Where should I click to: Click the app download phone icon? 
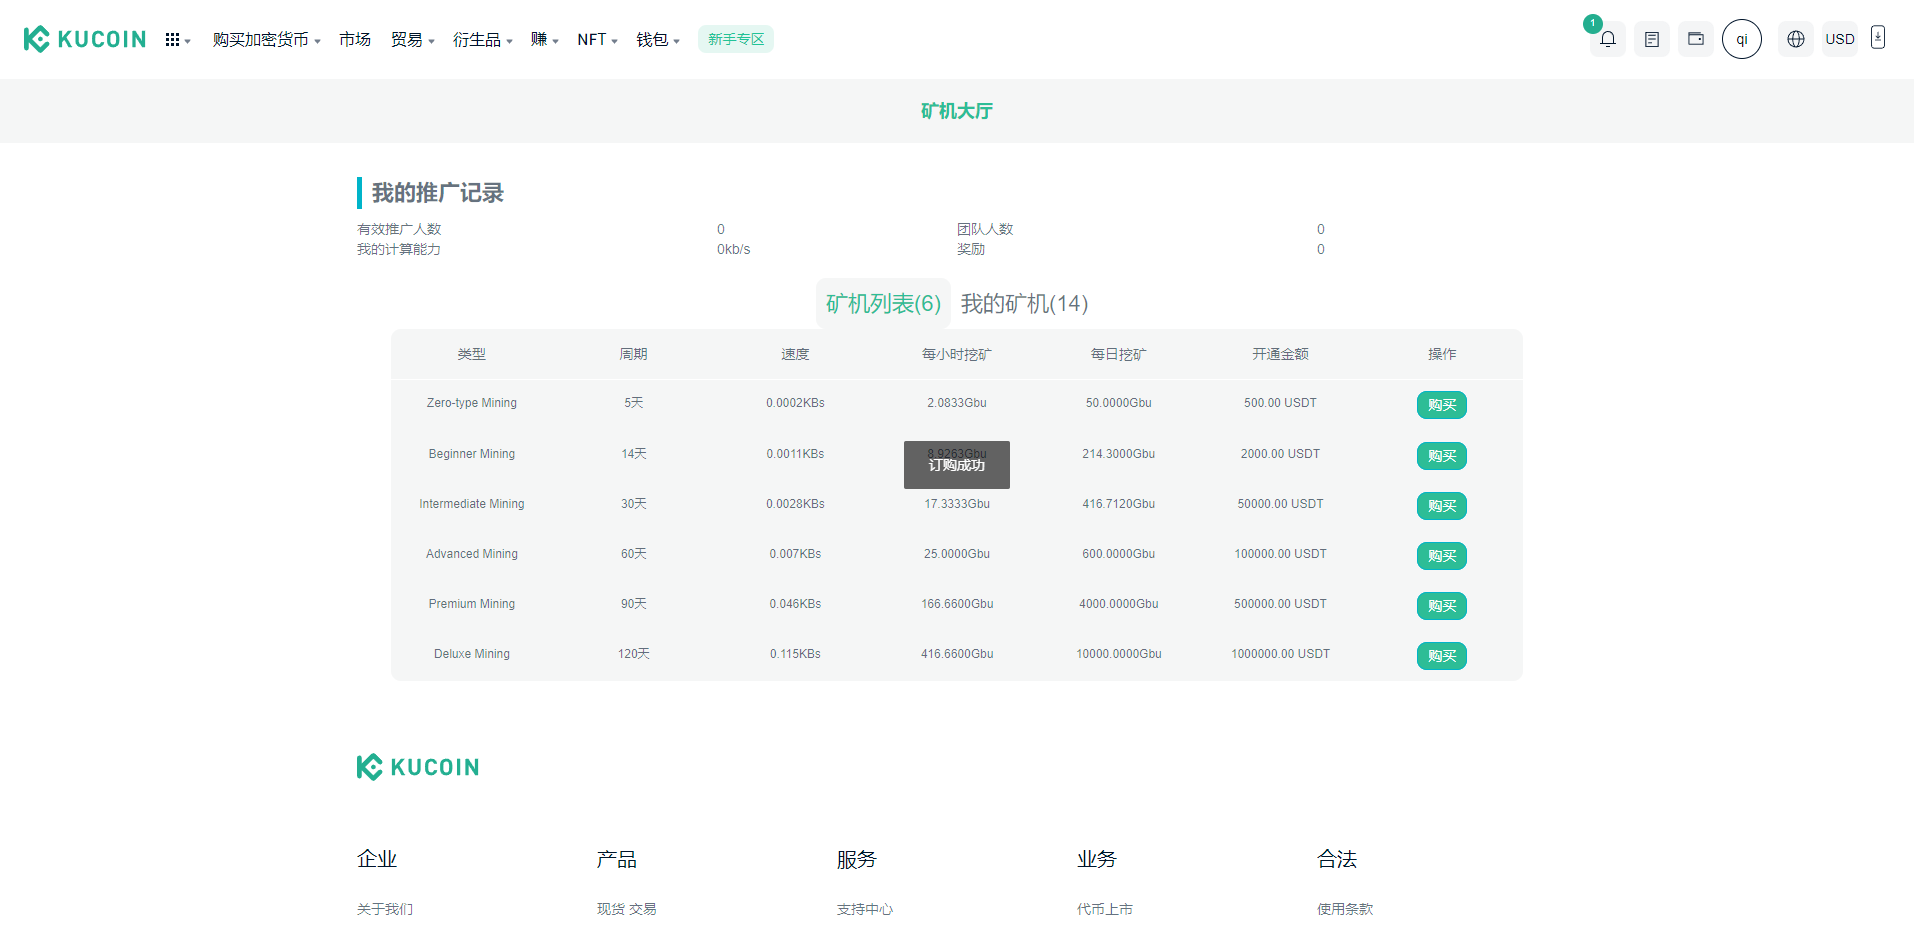1877,38
